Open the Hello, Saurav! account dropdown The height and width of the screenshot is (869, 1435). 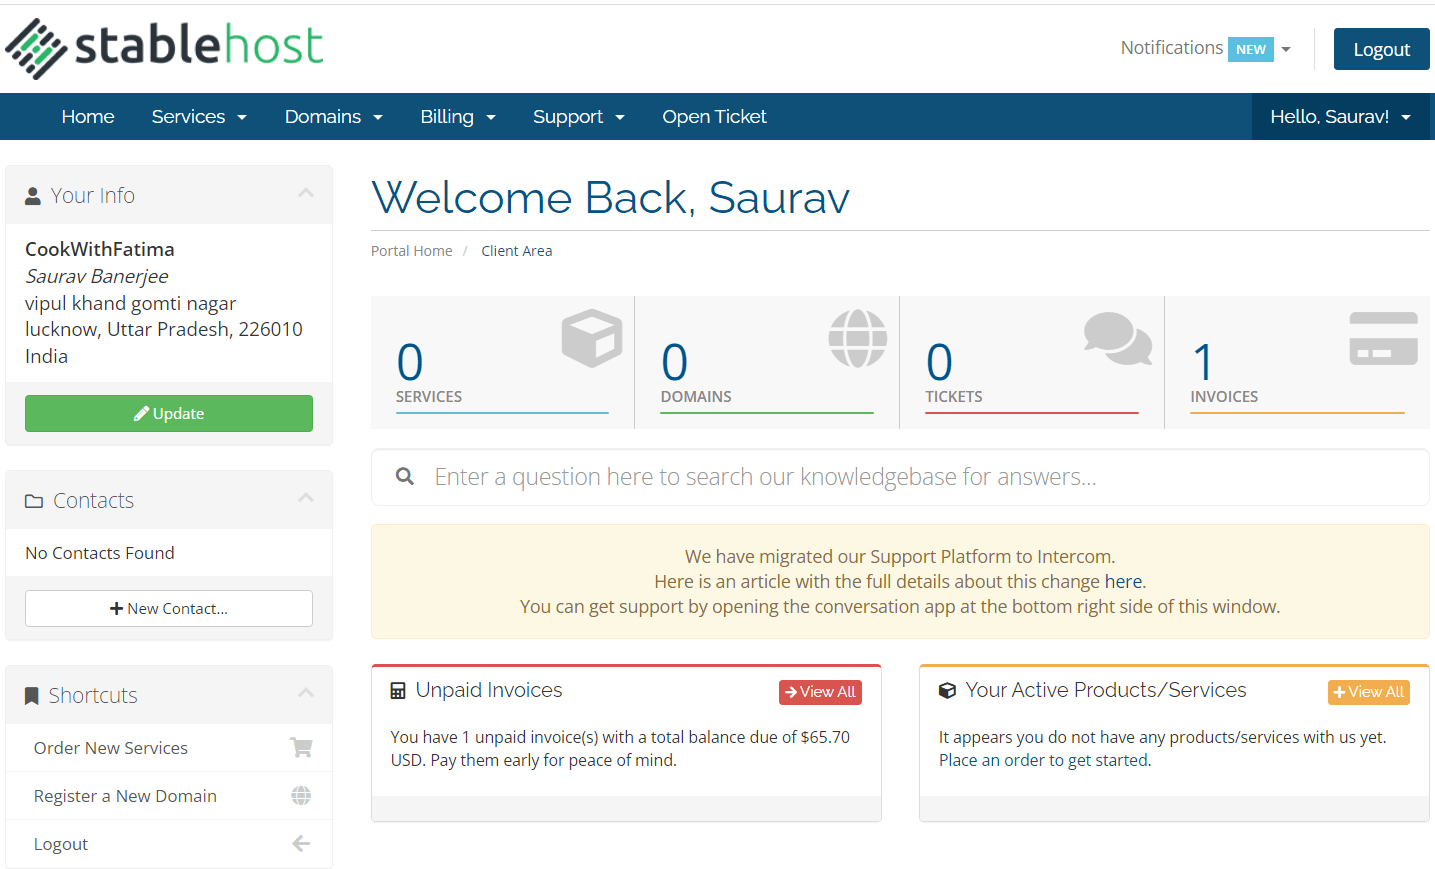1341,116
